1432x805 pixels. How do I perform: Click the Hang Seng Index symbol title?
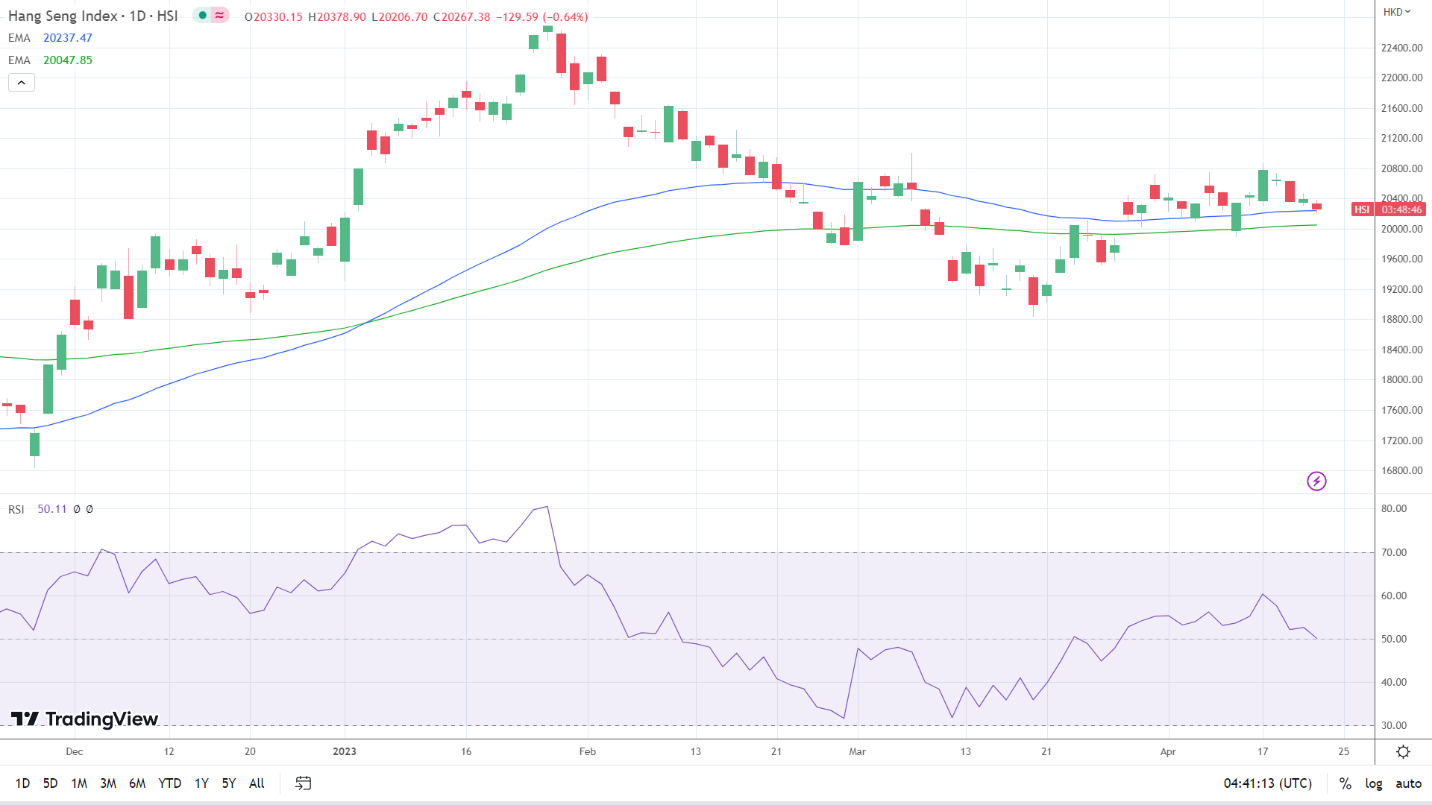(x=93, y=16)
